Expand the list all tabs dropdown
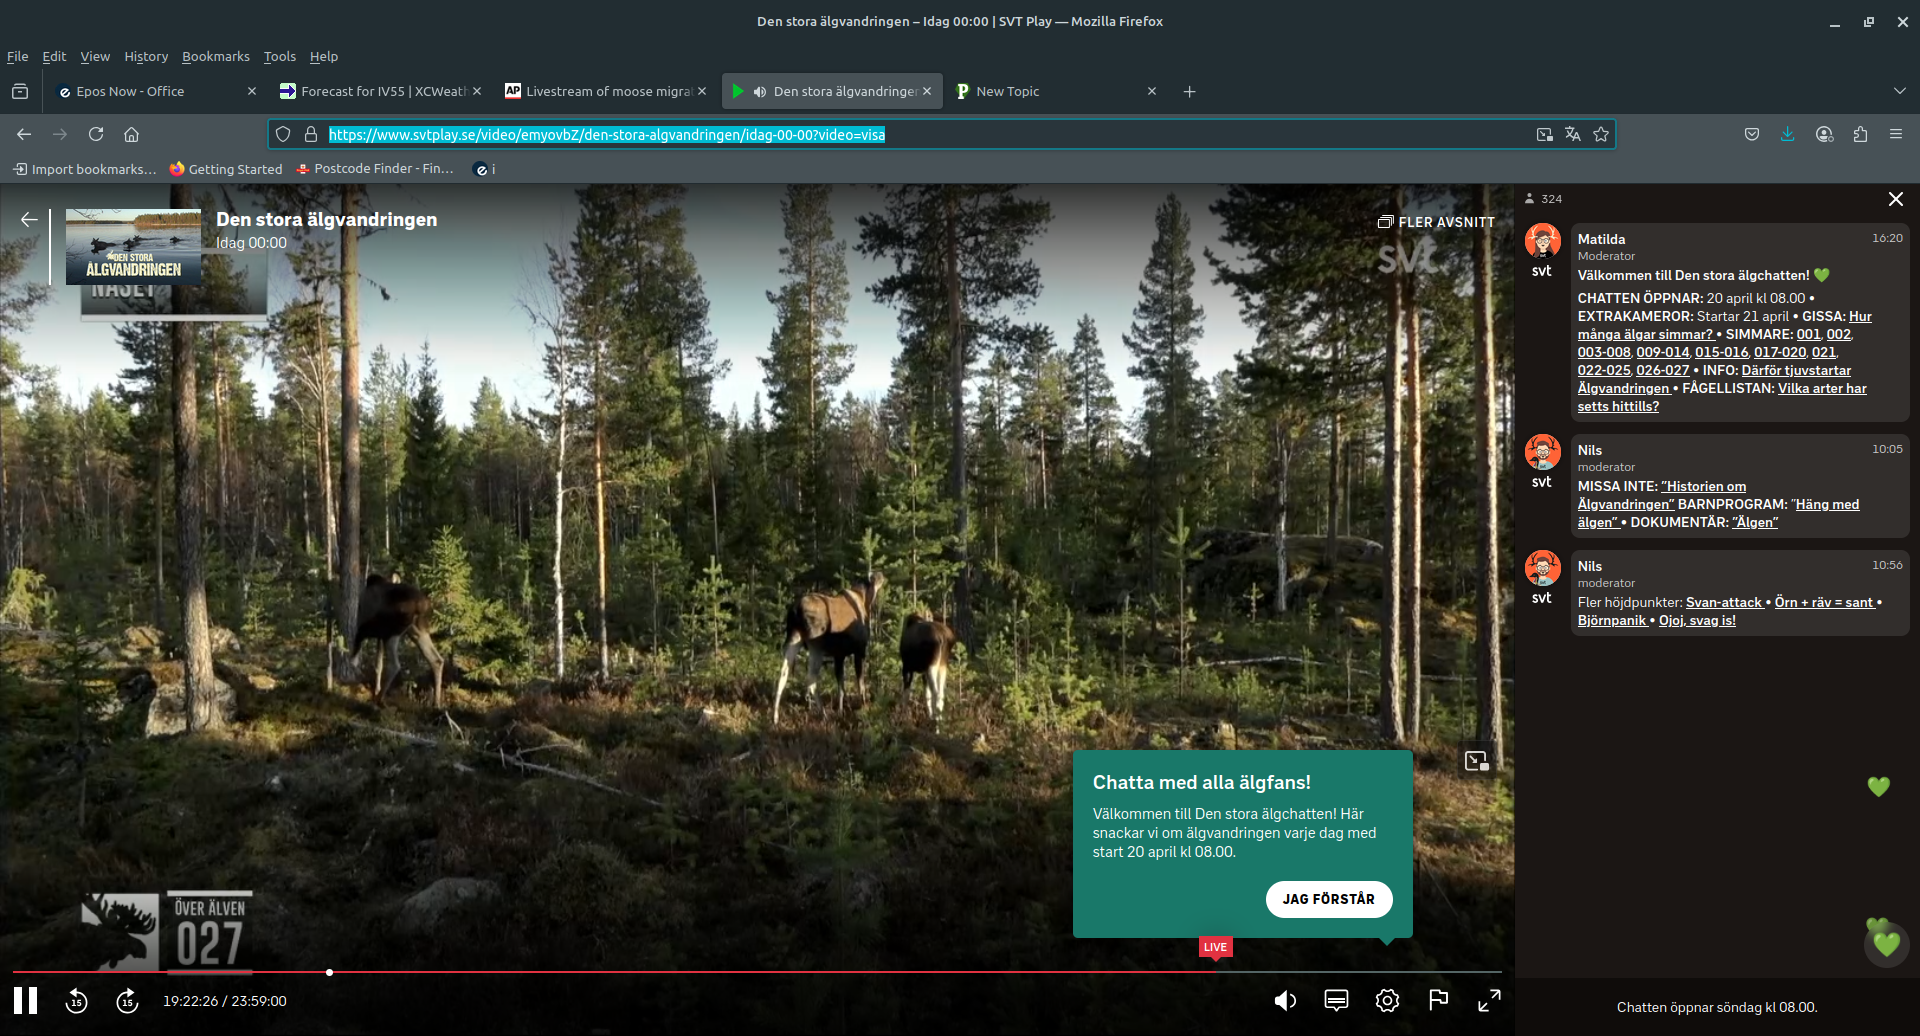 (1899, 91)
